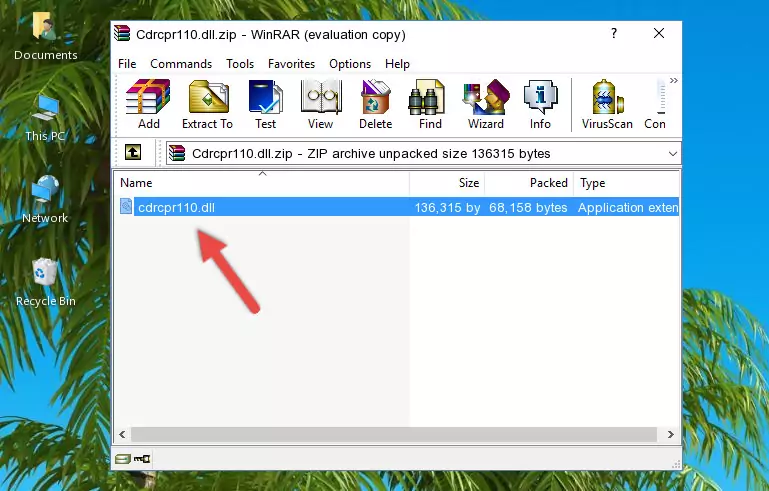This screenshot has height=491, width=769.
Task: Click the question mark help button
Action: point(614,33)
